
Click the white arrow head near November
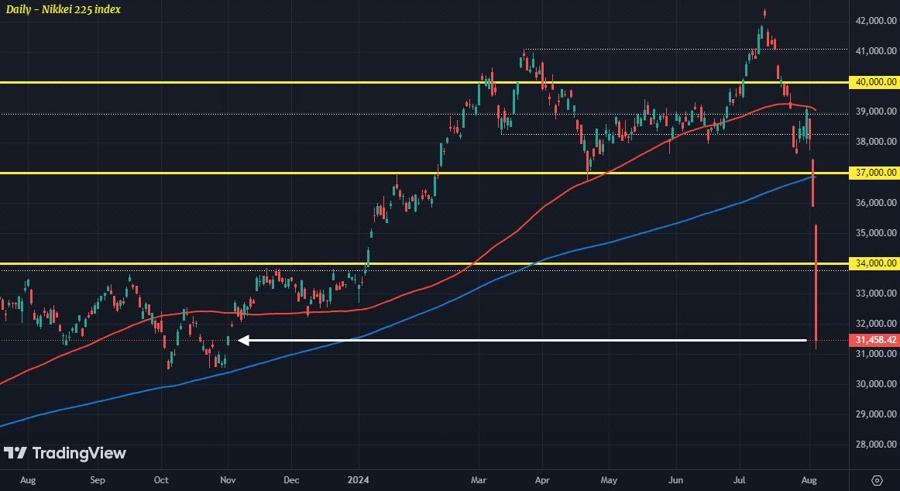coord(243,341)
